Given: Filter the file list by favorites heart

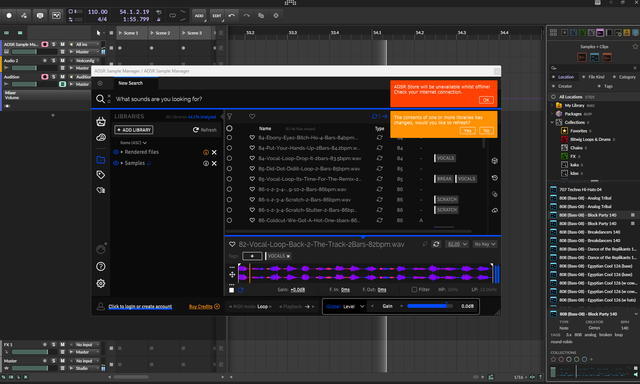Looking at the screenshot, I should click(252, 116).
